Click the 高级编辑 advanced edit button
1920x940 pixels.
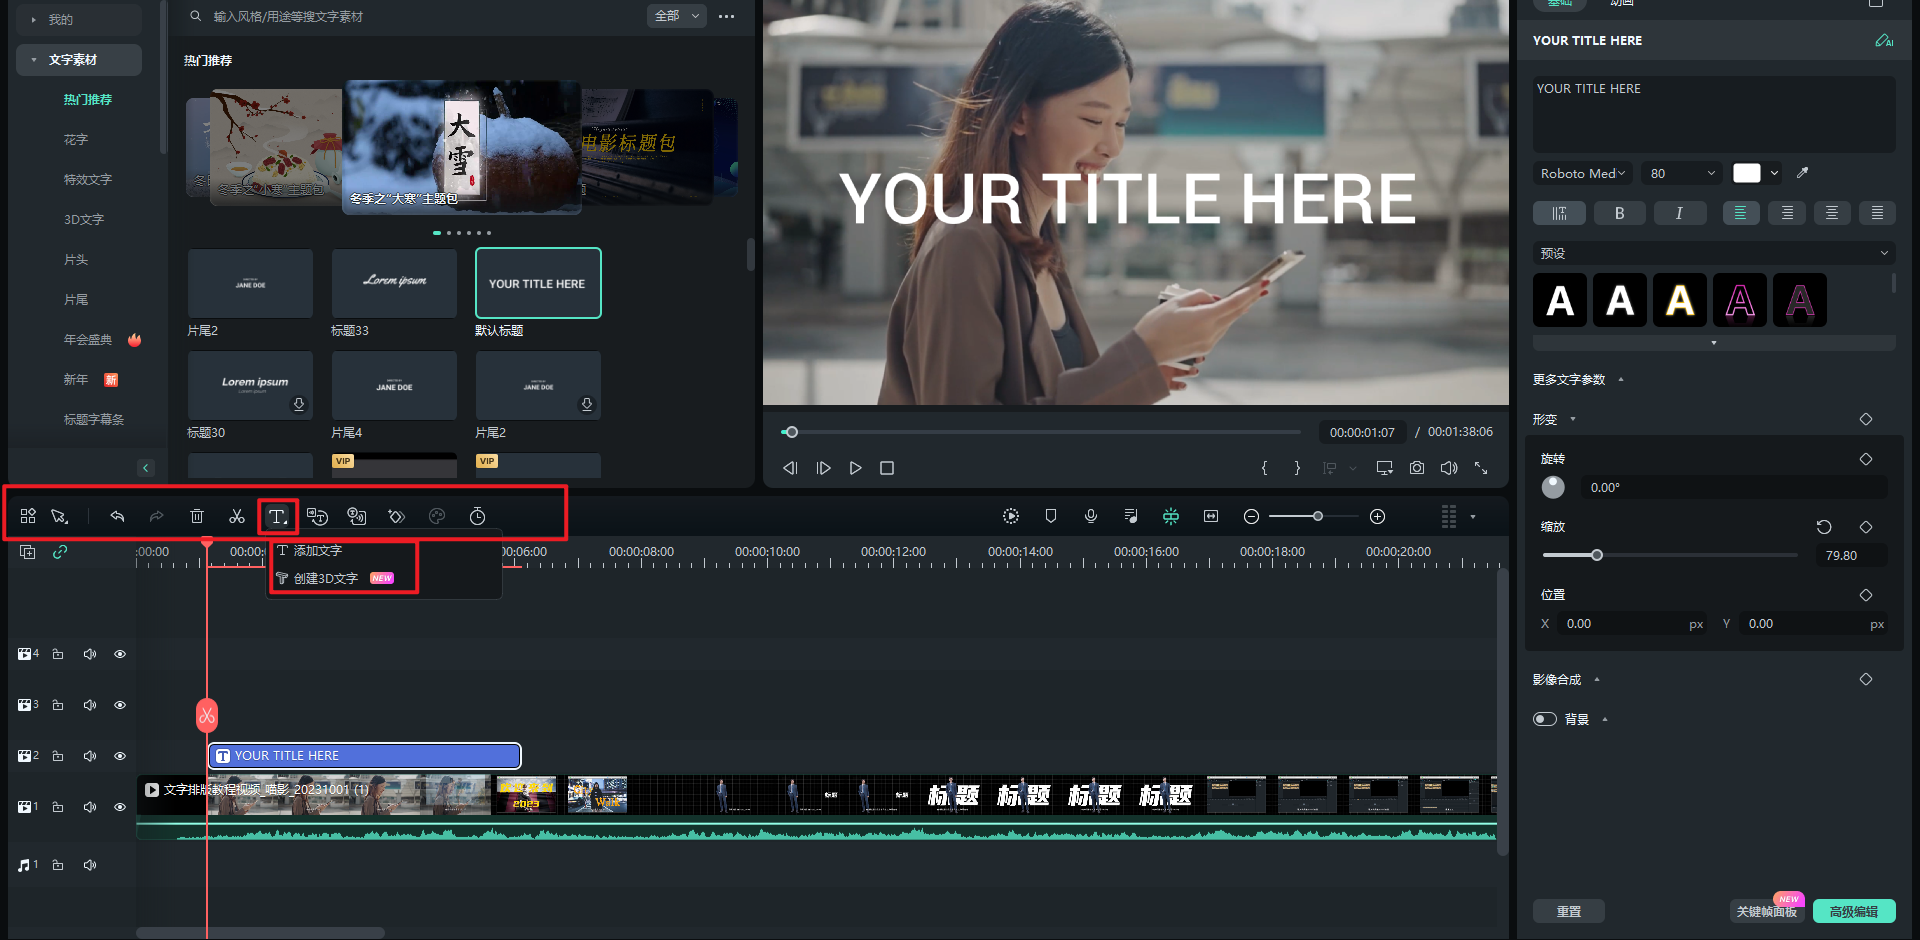pos(1853,911)
